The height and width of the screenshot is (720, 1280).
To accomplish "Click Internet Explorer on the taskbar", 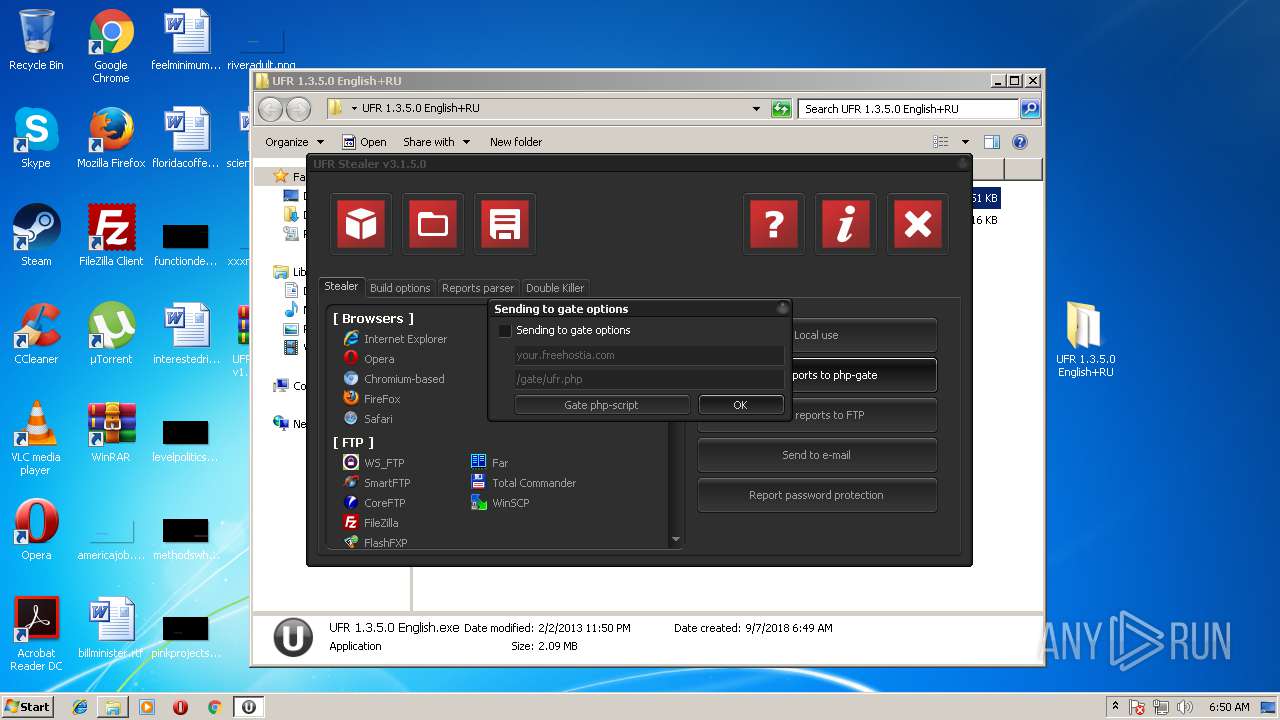I will point(80,707).
